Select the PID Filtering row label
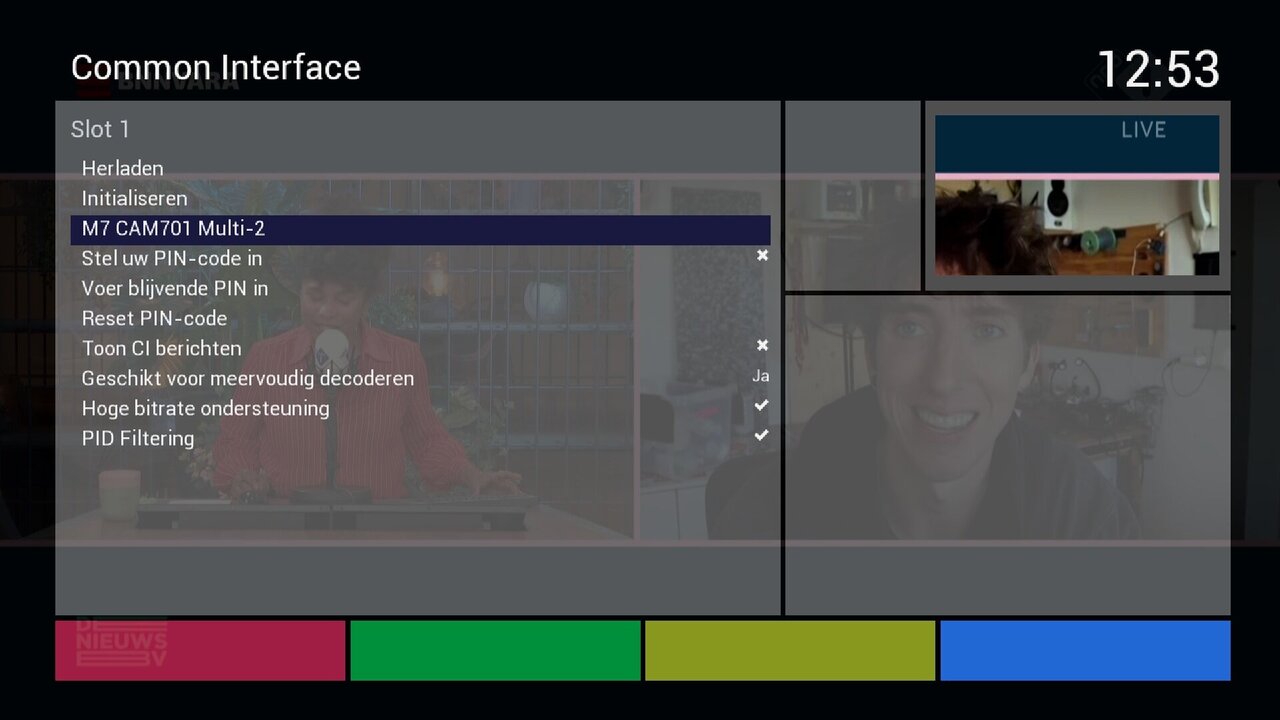 138,438
